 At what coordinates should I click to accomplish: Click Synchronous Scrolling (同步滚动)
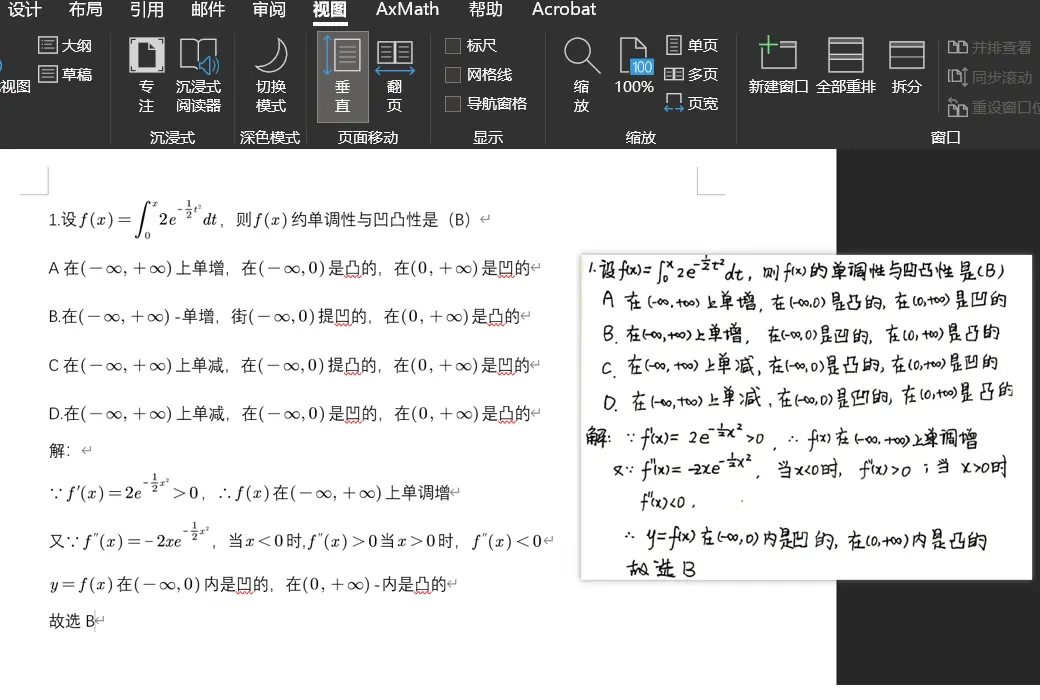[990, 77]
